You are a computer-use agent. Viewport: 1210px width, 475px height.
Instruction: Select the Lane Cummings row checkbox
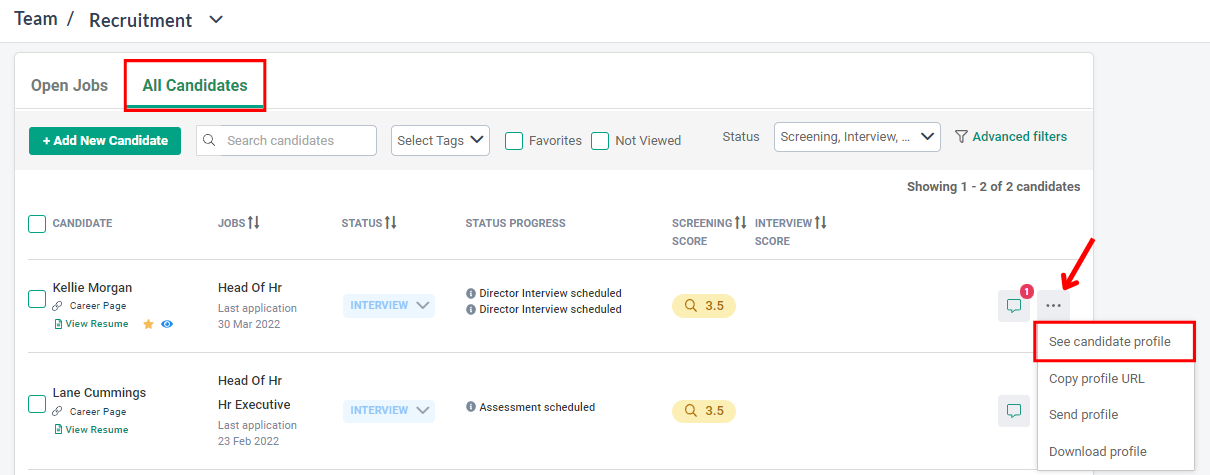pos(37,404)
